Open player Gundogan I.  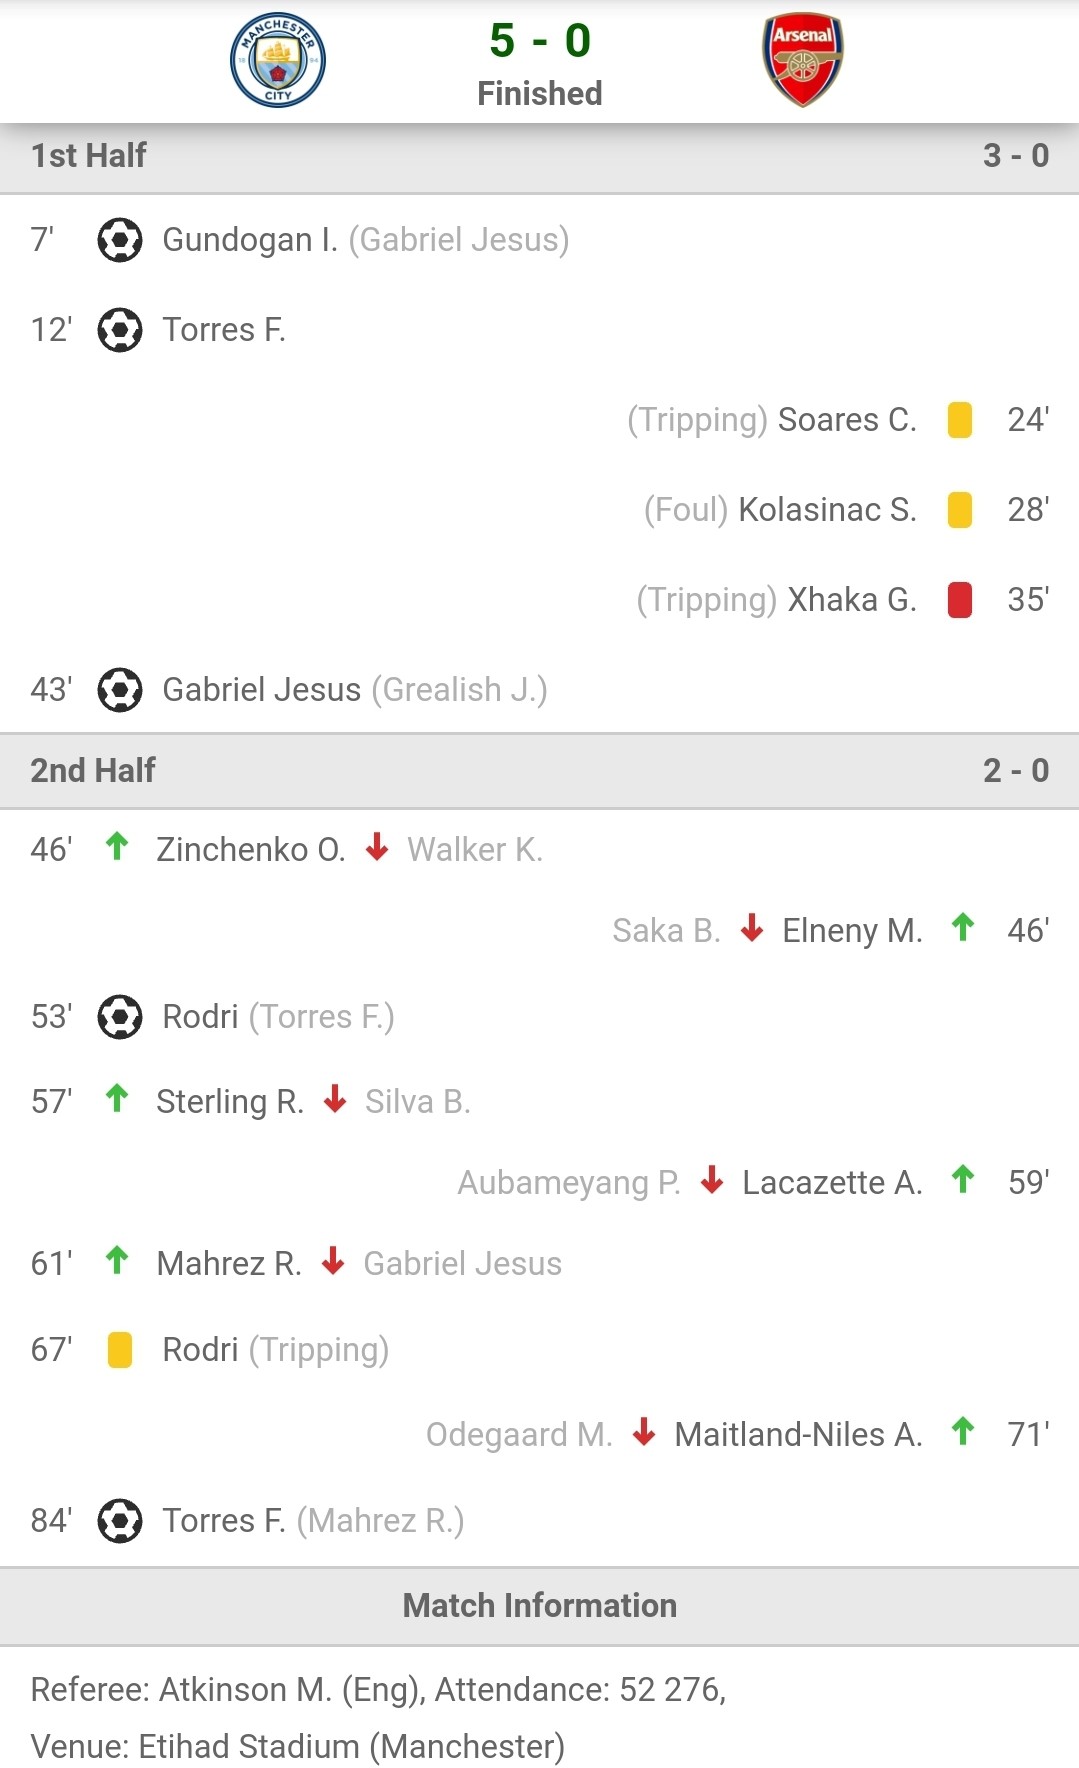[x=250, y=240]
